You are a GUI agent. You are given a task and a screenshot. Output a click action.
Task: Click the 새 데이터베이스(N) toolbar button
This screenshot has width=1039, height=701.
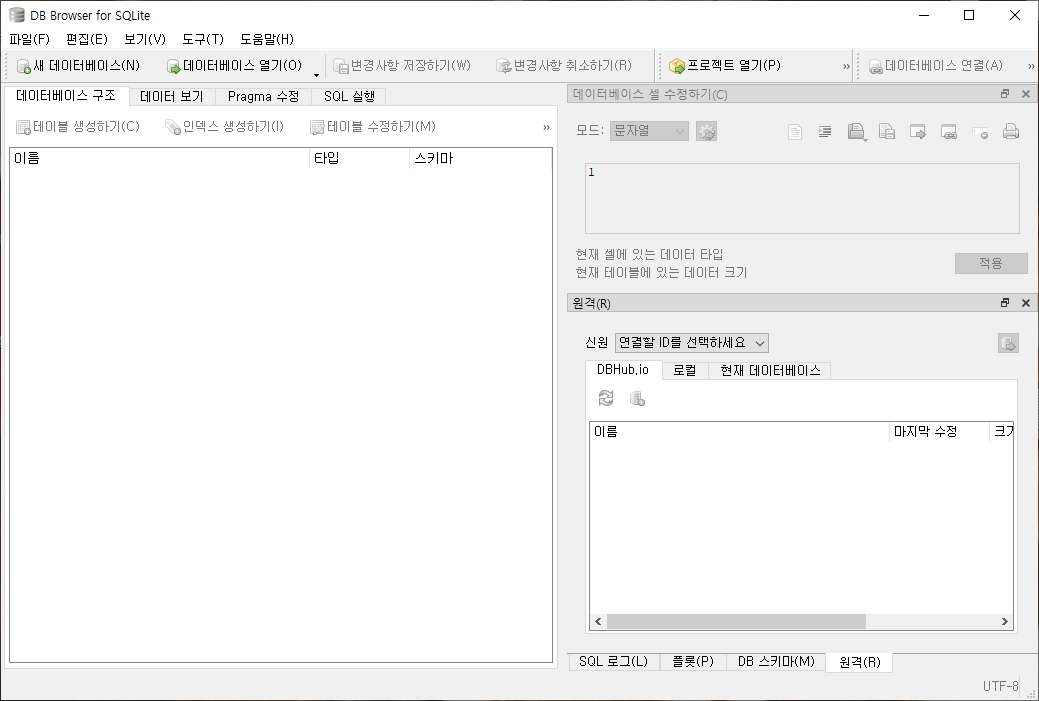[x=78, y=66]
